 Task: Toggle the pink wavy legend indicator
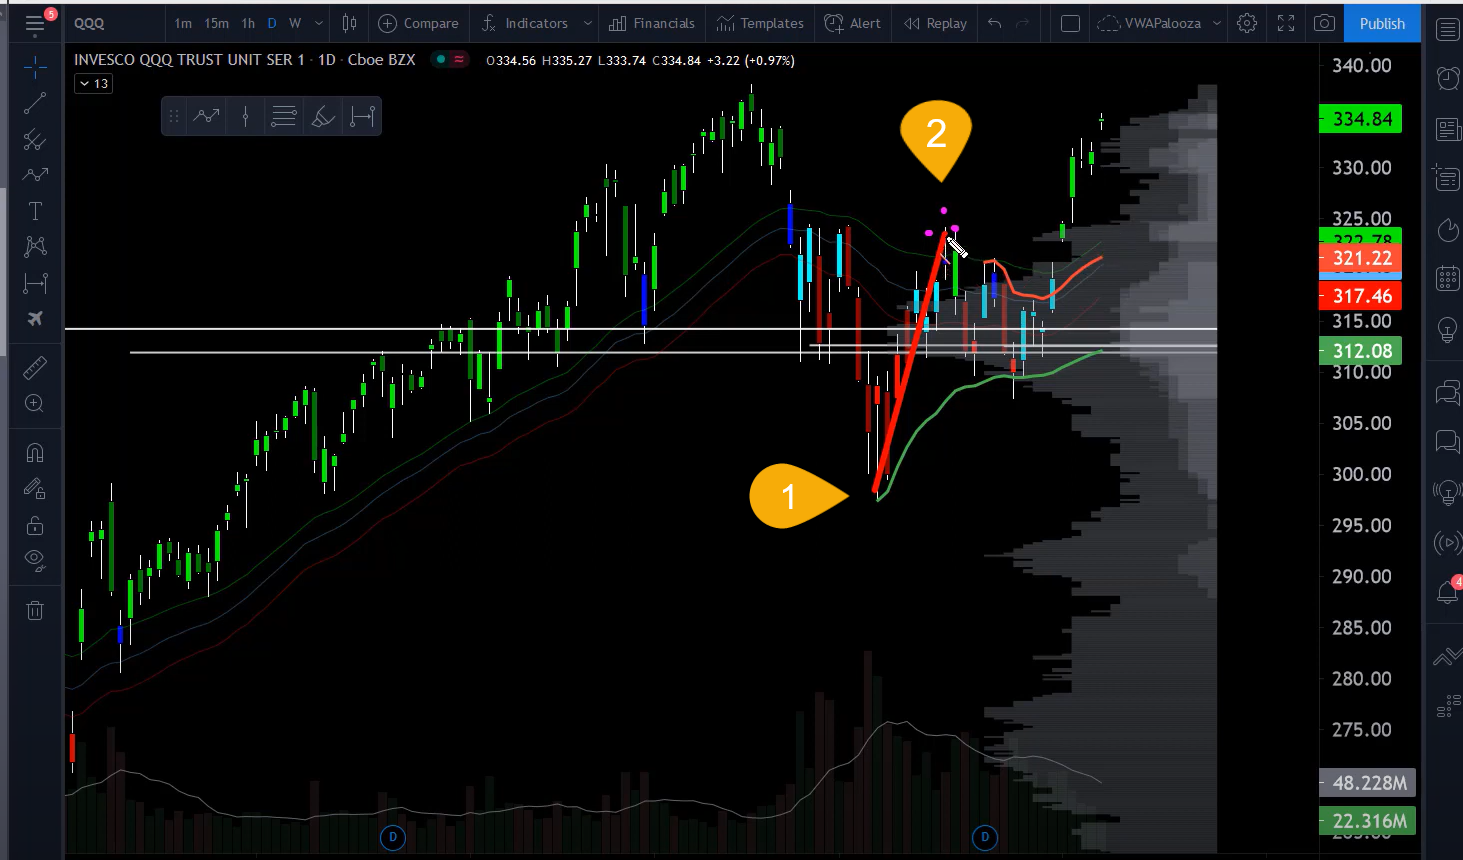459,60
